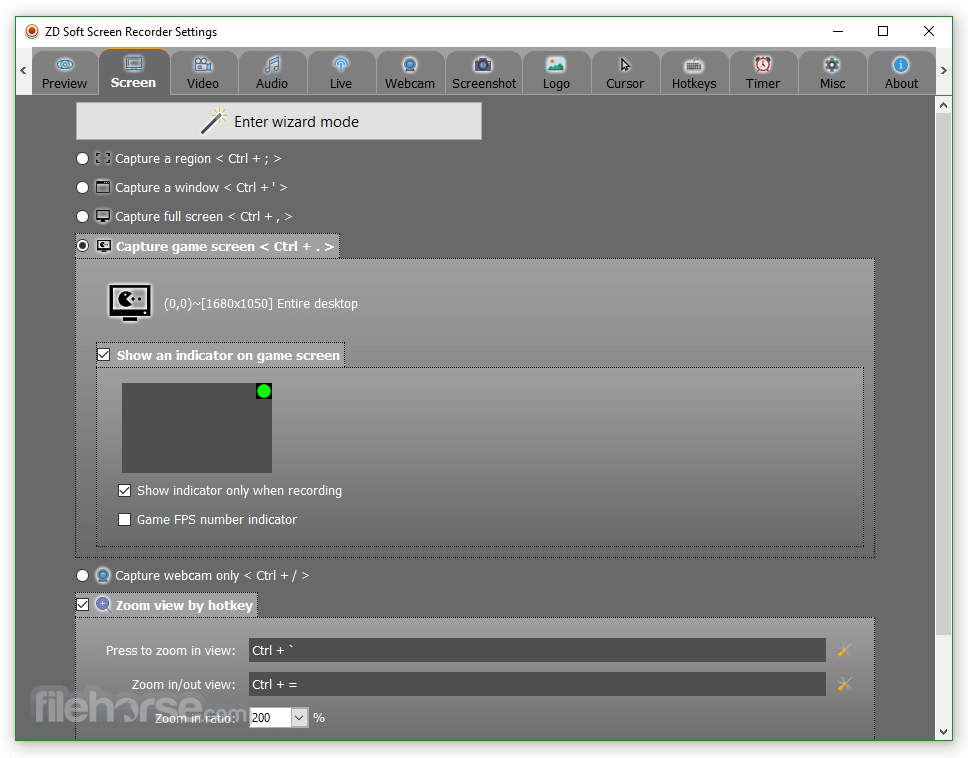
Task: Open the Logo tab
Action: 556,73
